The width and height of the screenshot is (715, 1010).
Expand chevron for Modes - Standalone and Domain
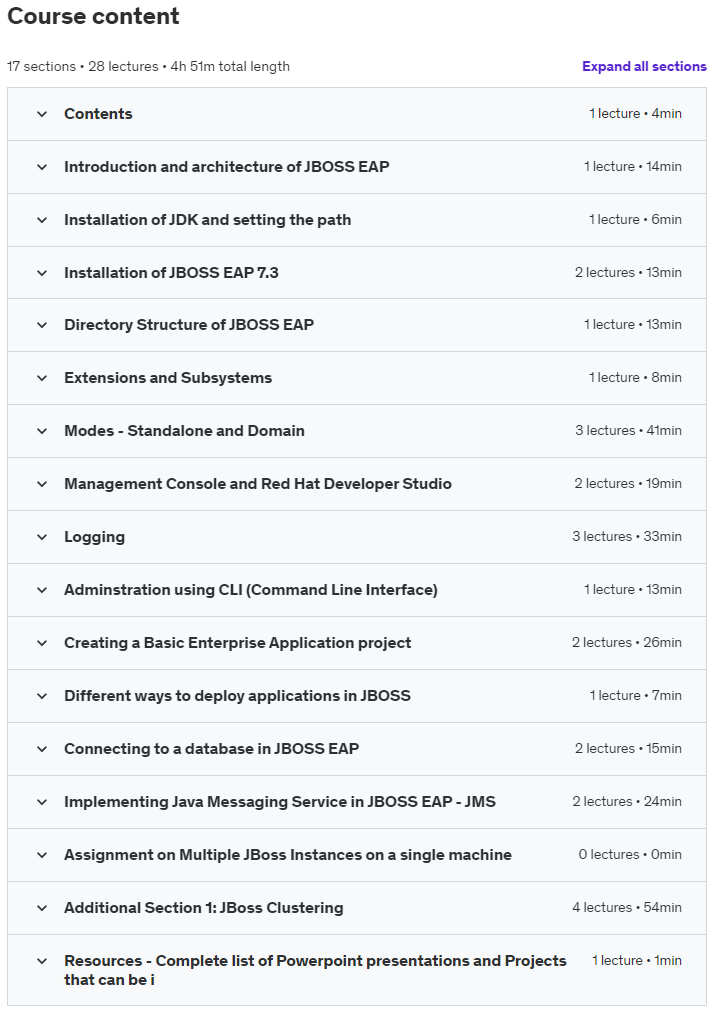(42, 431)
